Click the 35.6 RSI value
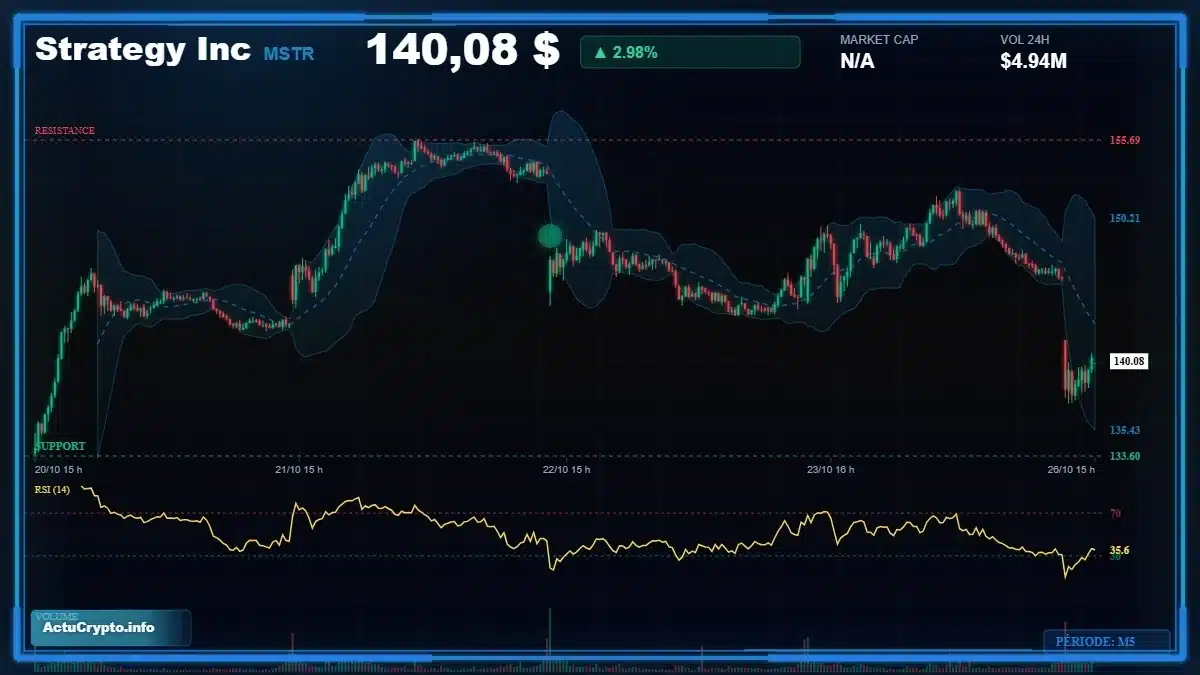 [1120, 550]
